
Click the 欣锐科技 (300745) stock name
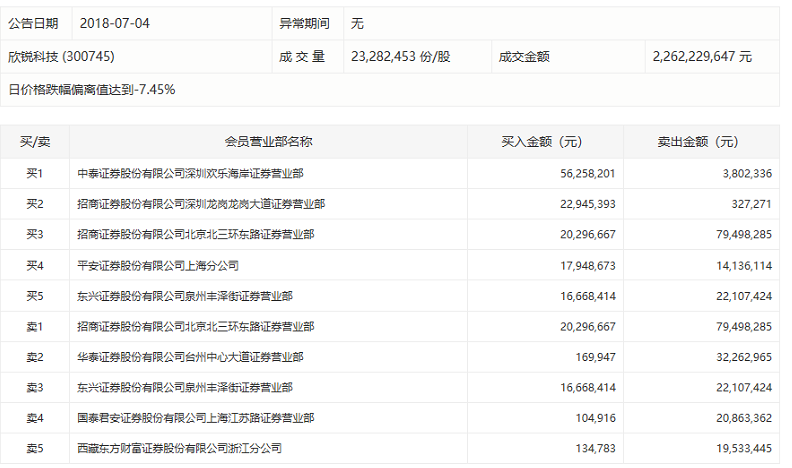tap(68, 57)
